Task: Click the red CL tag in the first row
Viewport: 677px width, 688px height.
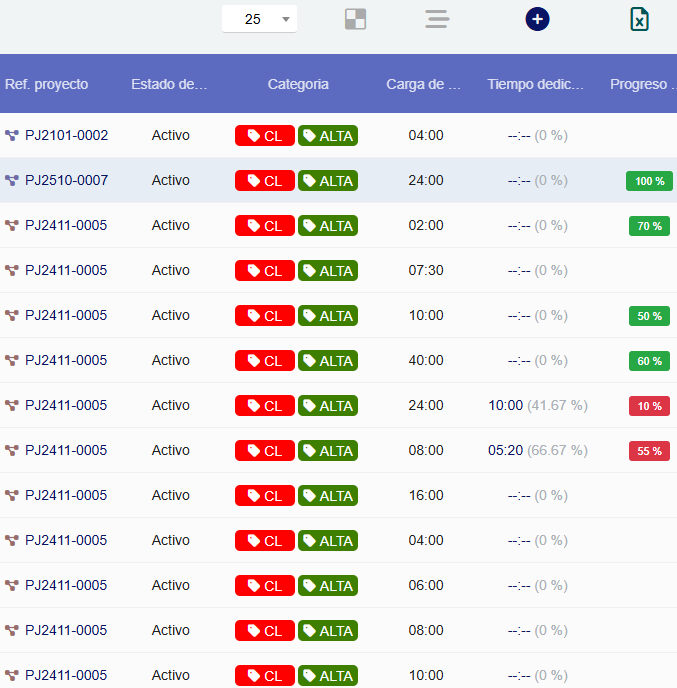Action: click(265, 136)
